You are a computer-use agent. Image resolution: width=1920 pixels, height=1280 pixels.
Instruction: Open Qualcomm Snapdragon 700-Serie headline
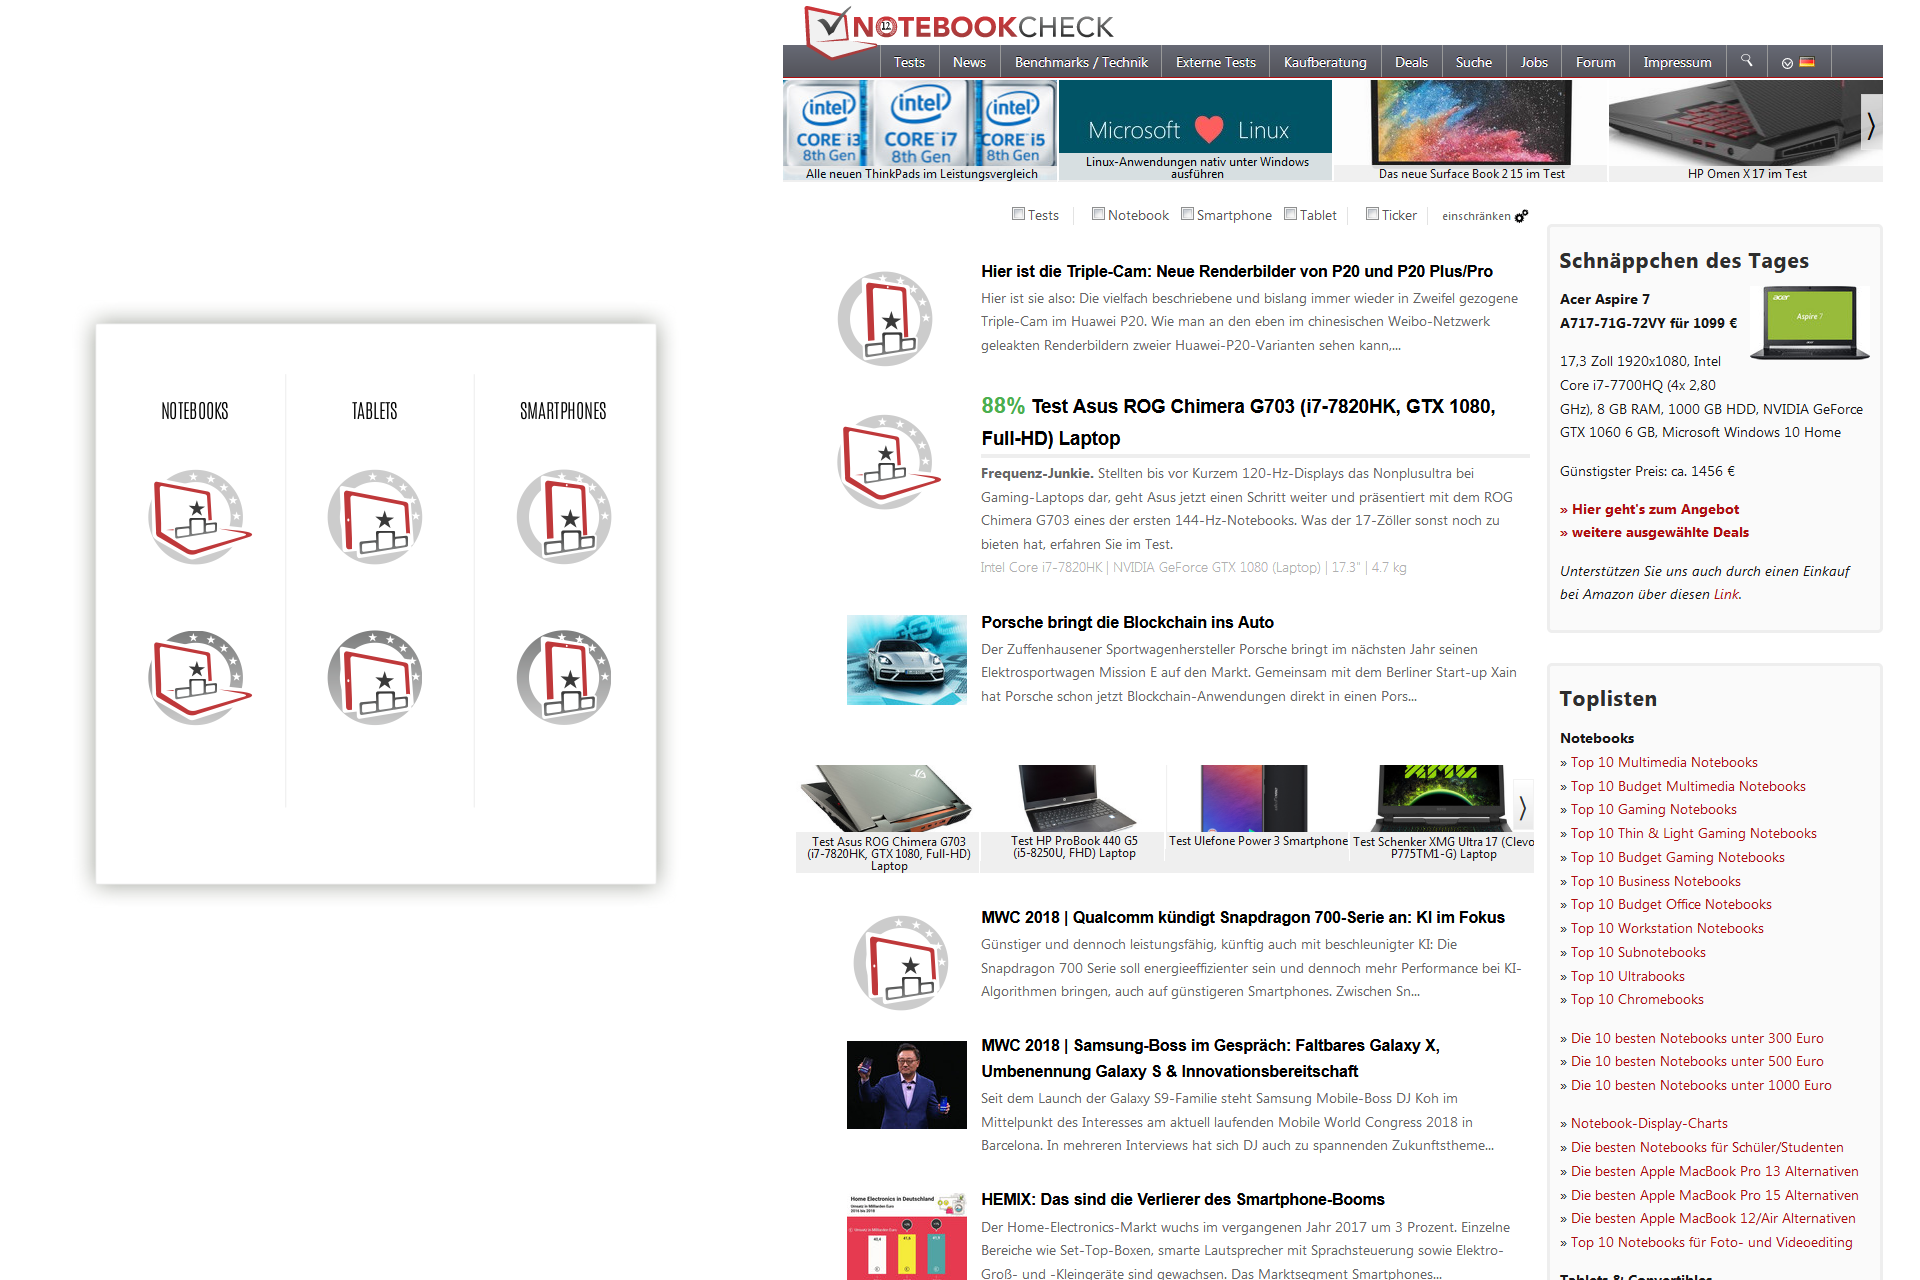[1243, 917]
